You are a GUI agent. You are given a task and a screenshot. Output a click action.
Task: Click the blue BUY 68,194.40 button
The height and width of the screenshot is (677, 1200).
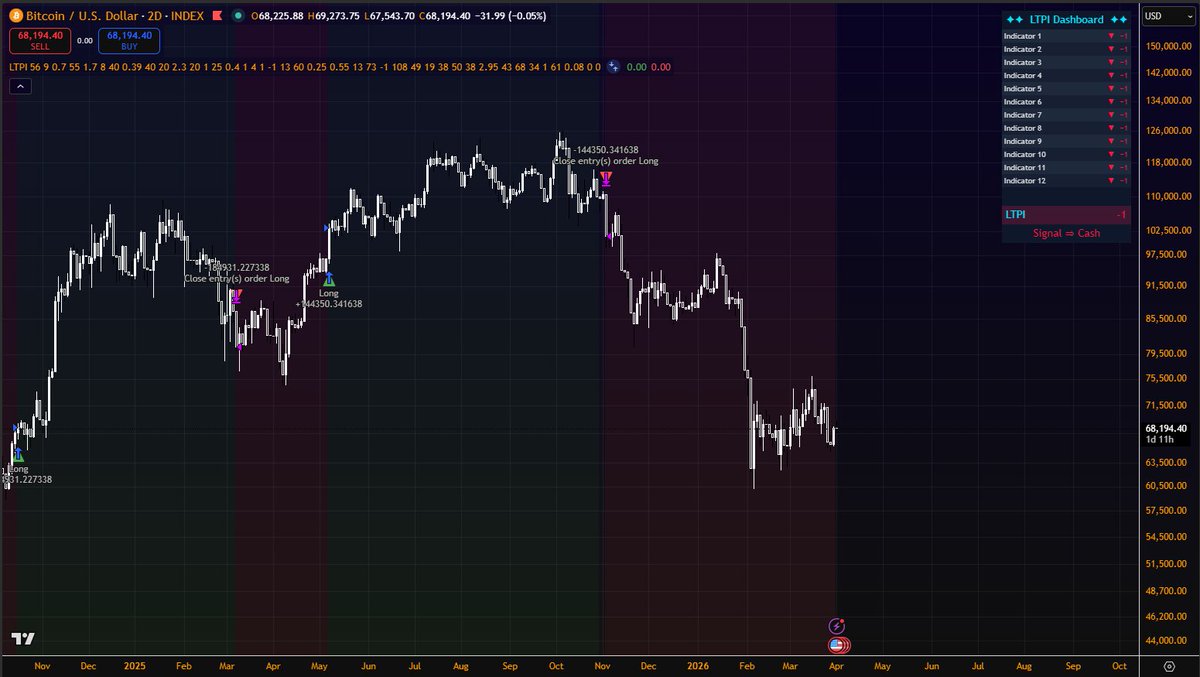pos(129,40)
